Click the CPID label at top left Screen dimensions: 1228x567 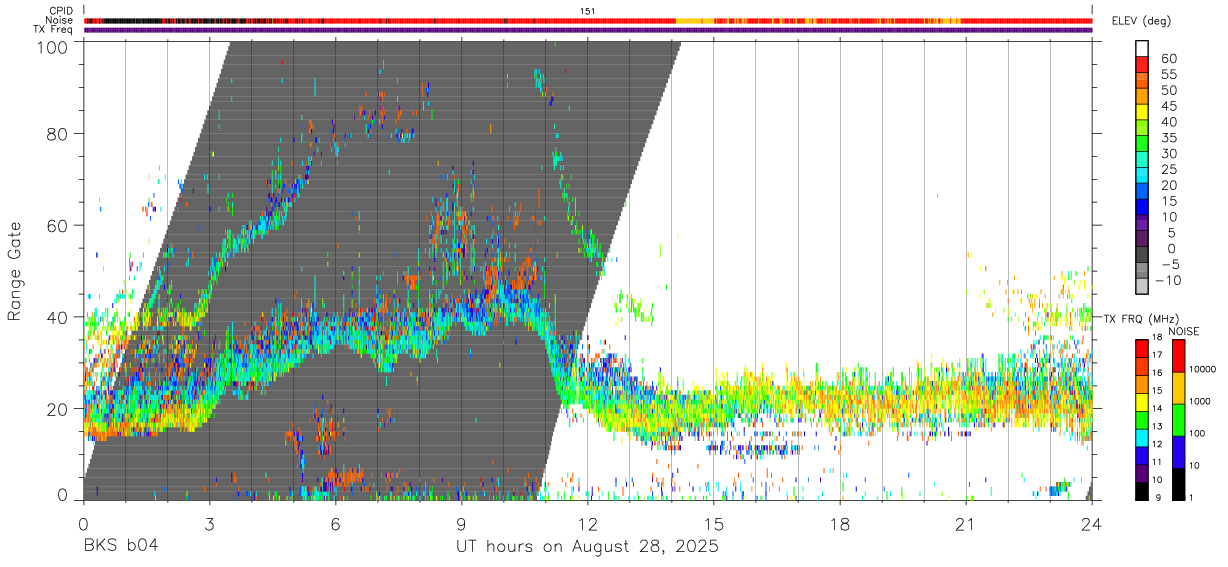[61, 10]
